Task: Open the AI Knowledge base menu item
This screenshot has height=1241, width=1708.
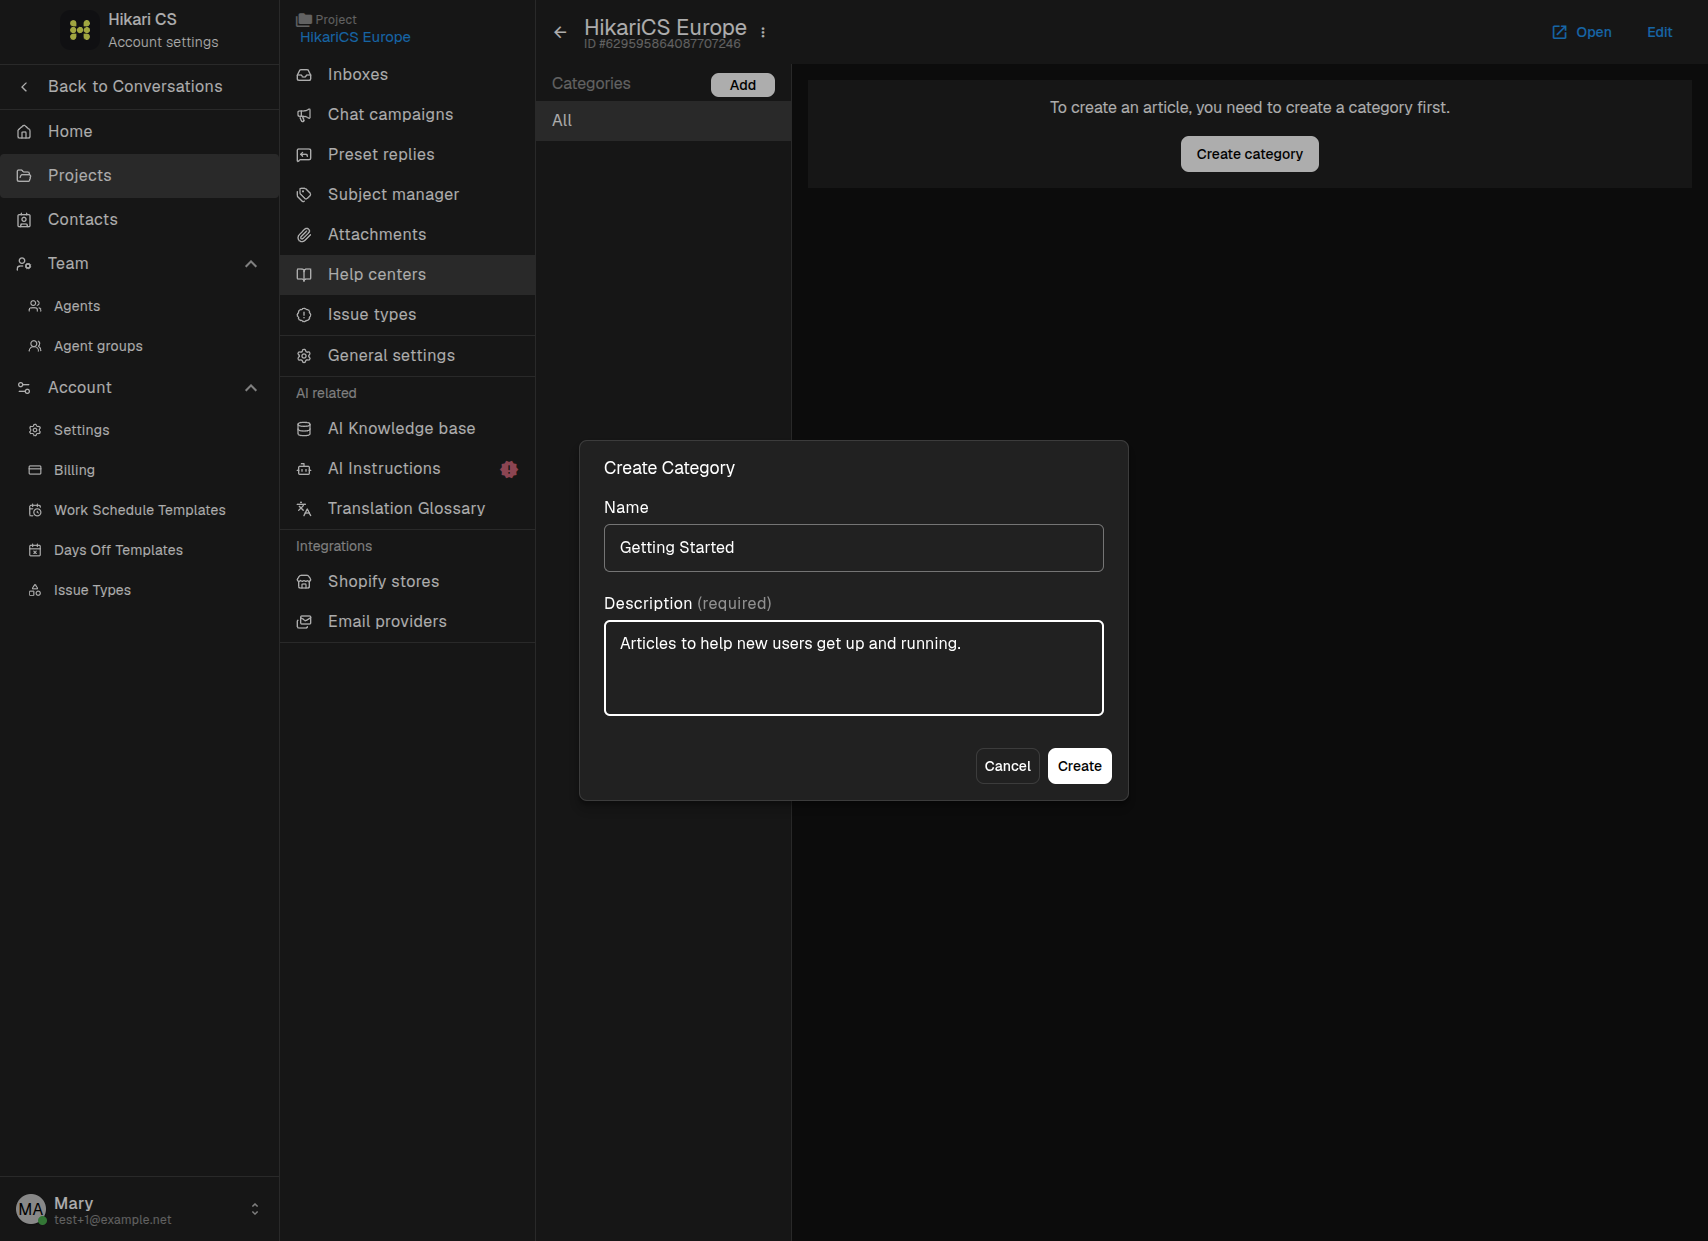Action: click(x=407, y=429)
